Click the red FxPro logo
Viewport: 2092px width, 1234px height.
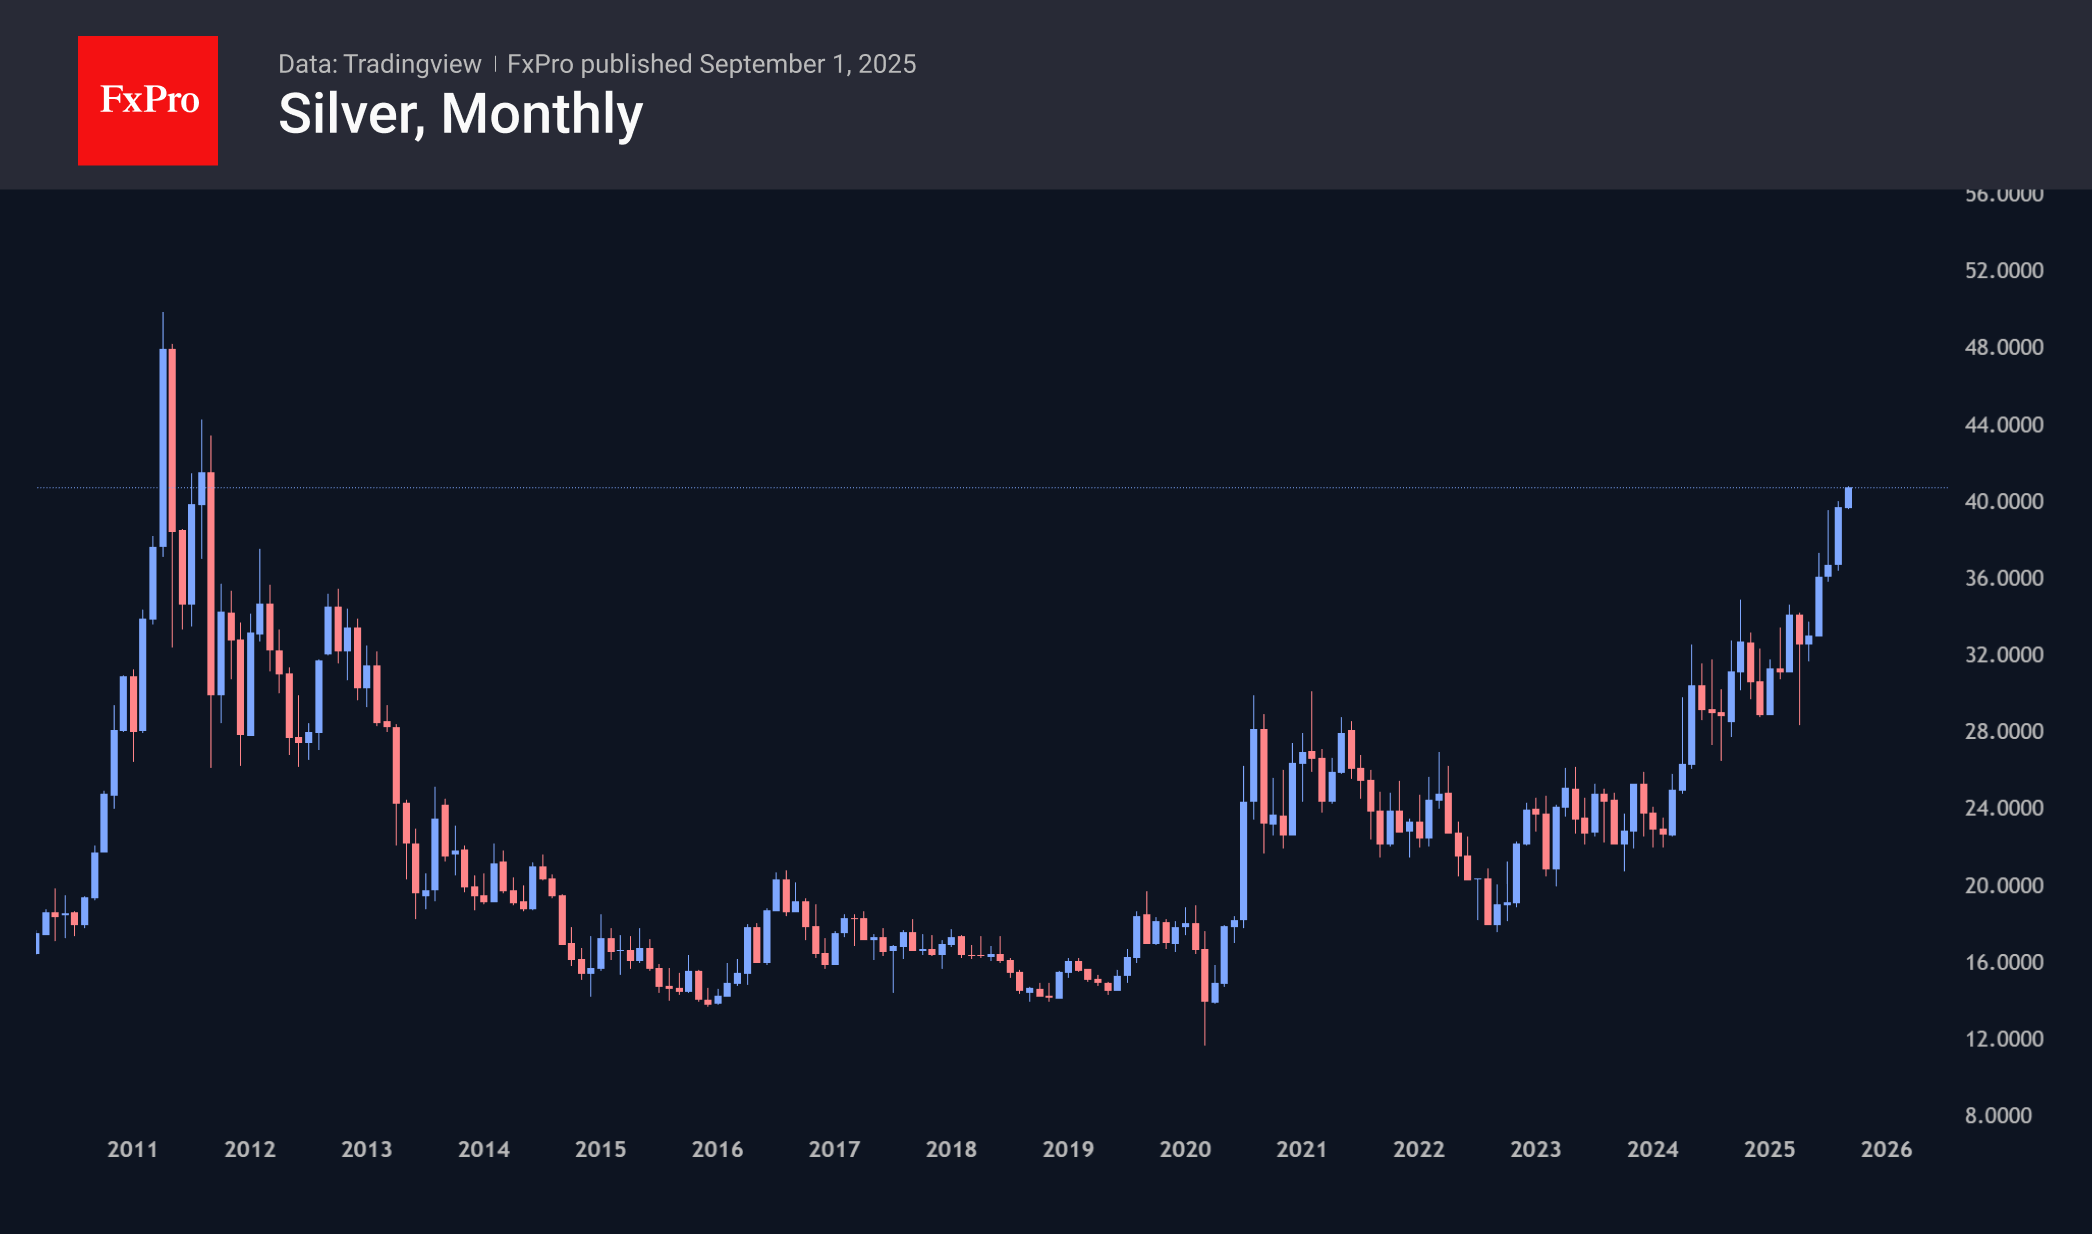pos(148,100)
